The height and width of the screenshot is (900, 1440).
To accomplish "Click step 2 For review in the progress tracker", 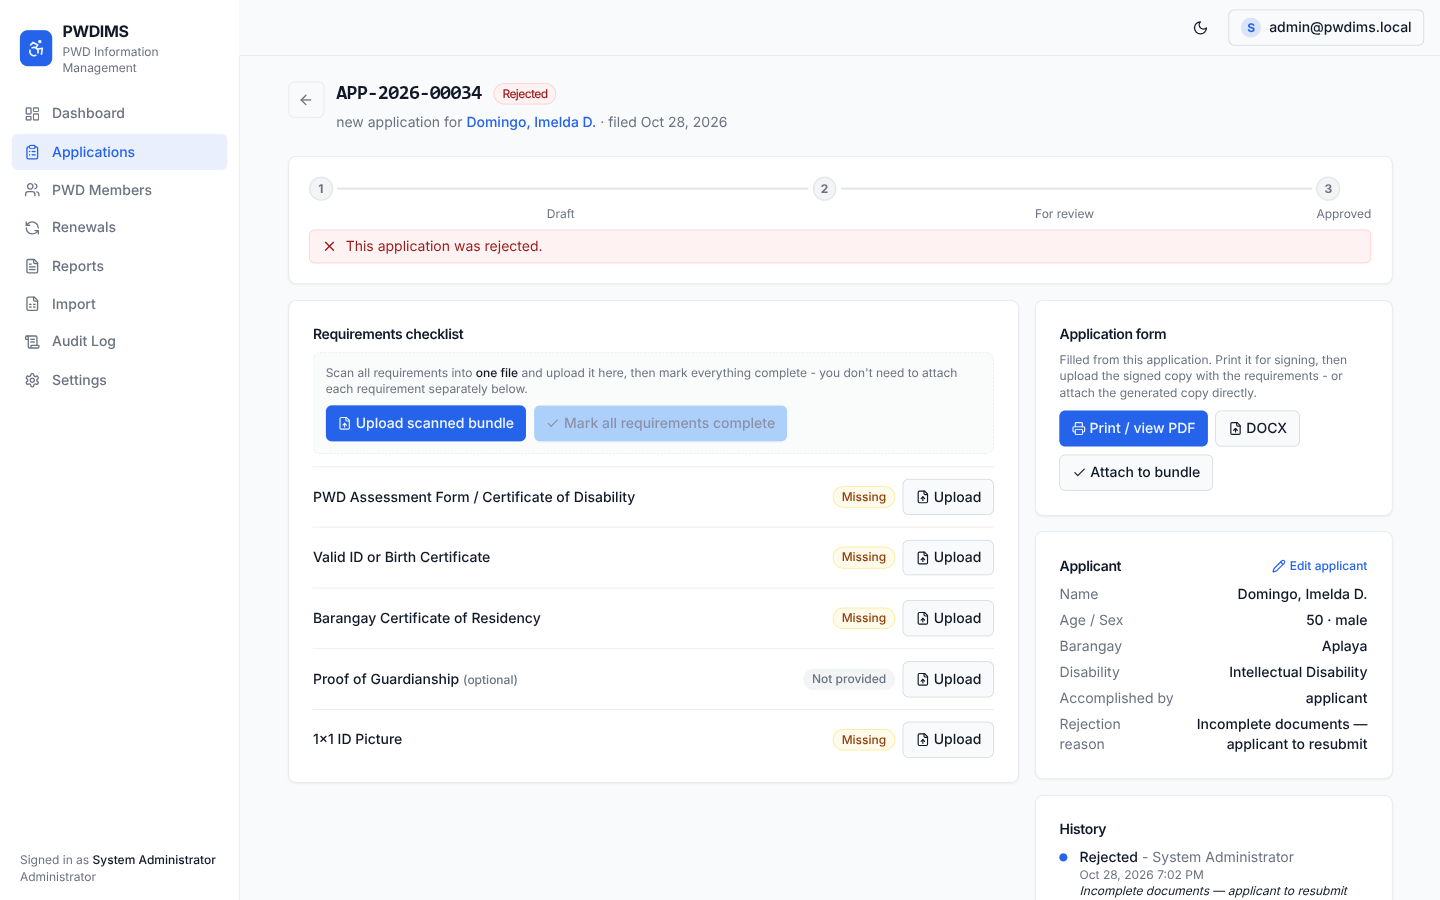I will pos(824,189).
